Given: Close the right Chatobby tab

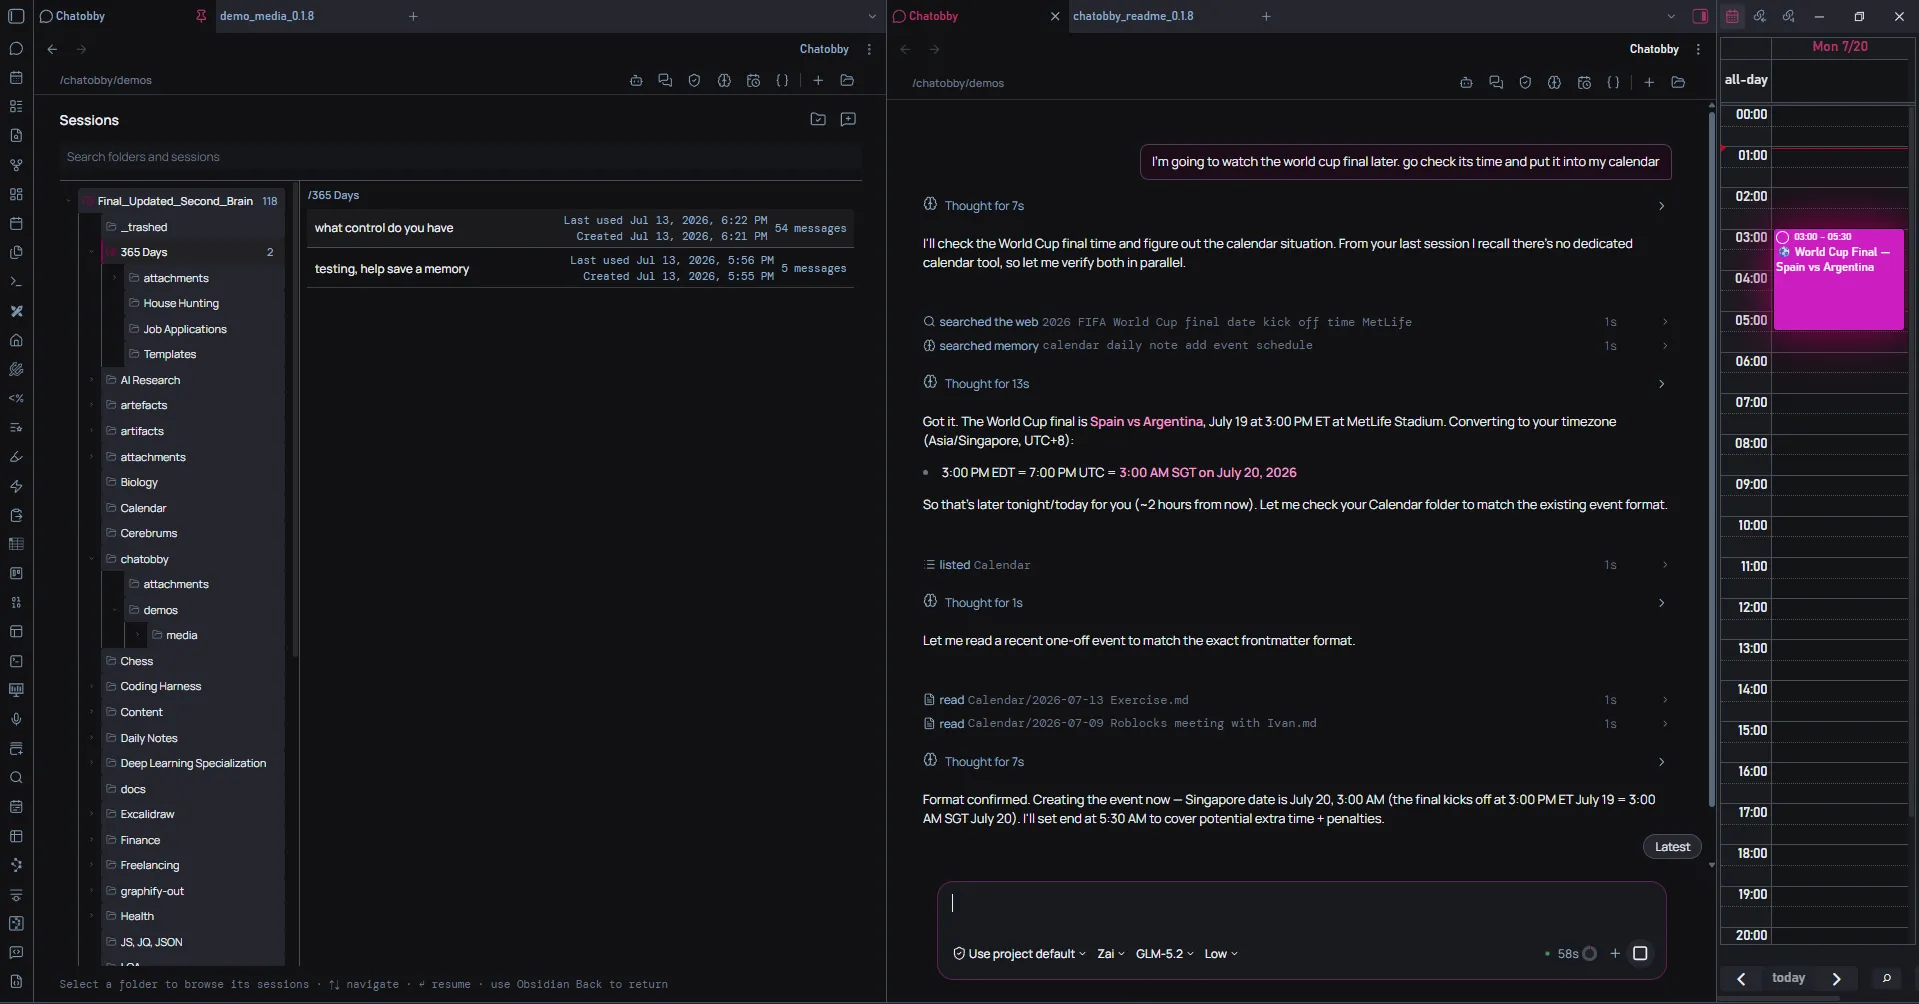Looking at the screenshot, I should (x=1054, y=16).
